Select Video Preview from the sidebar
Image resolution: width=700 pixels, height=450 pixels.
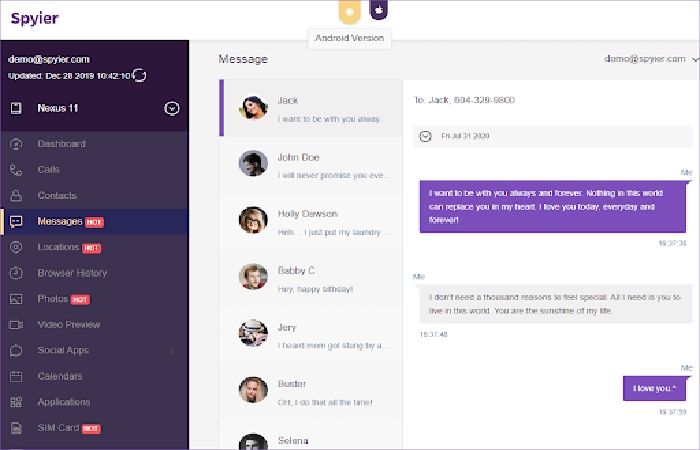pos(68,325)
